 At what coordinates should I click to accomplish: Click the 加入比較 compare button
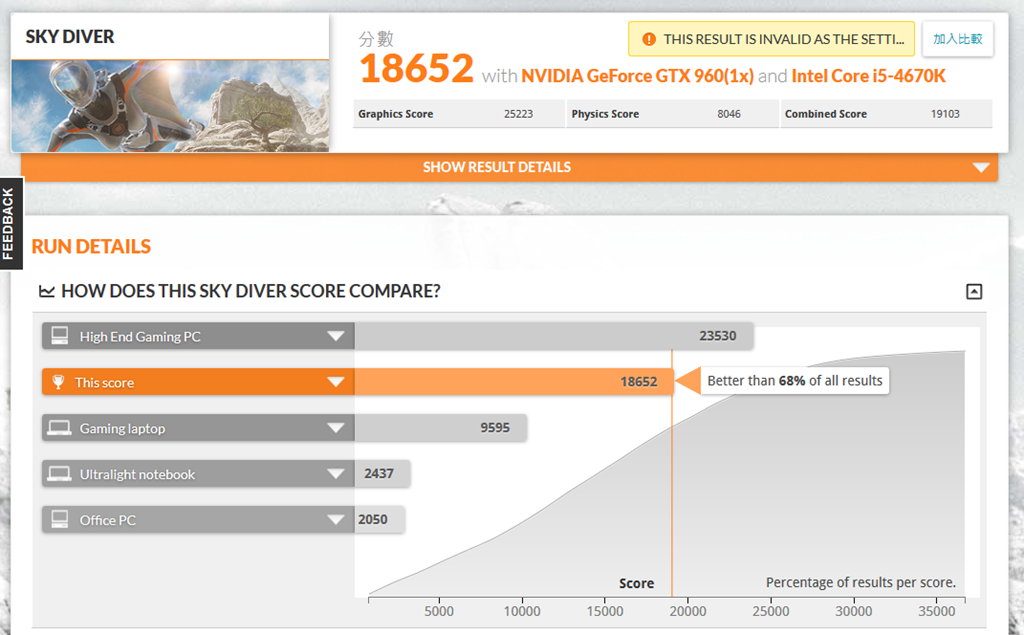point(957,39)
